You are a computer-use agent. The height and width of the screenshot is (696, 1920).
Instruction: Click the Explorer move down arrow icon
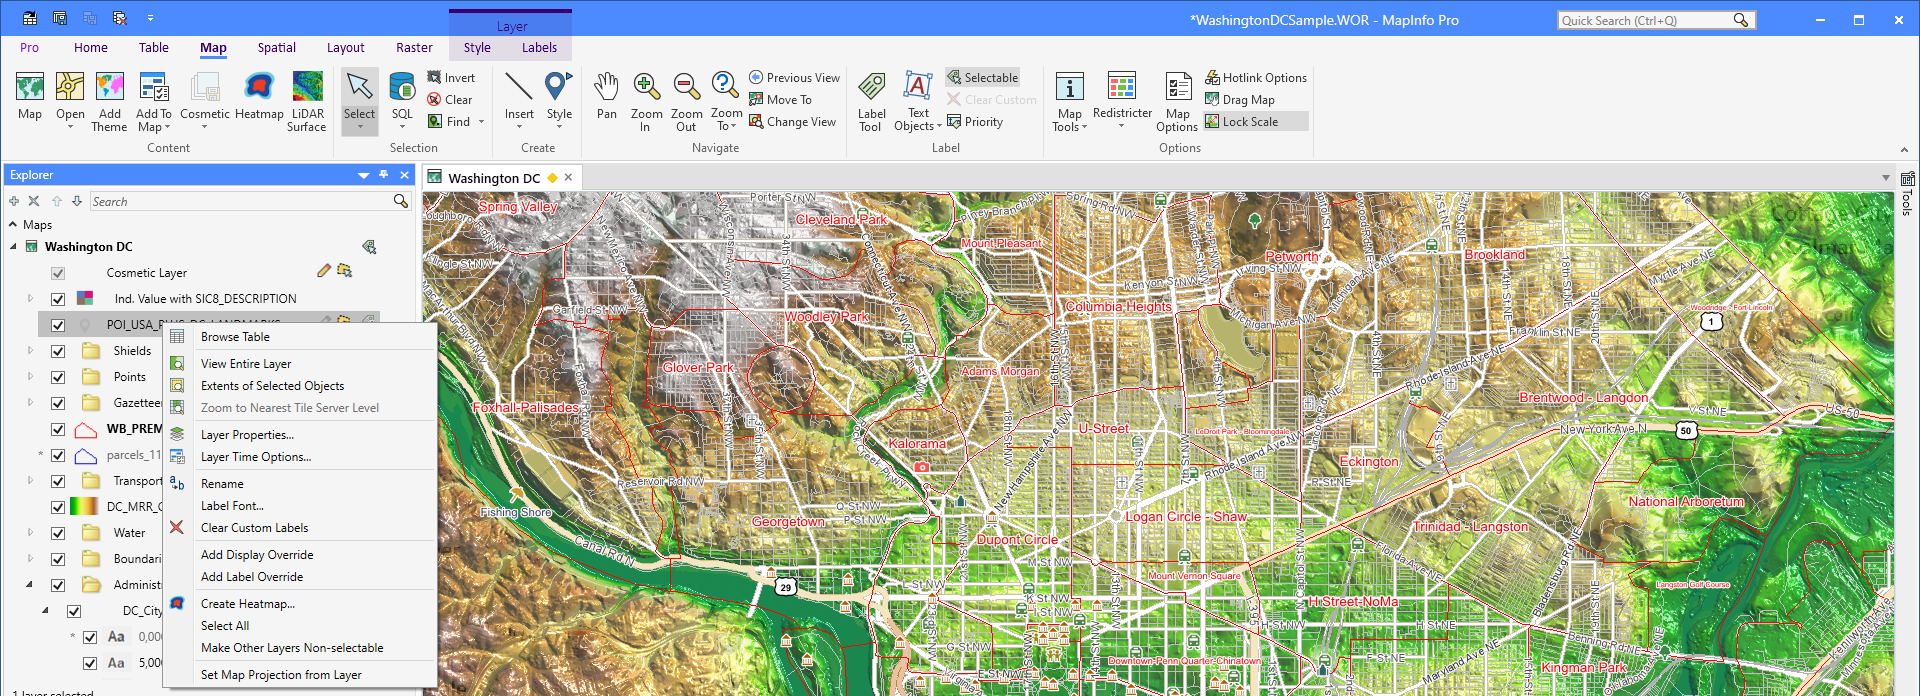point(77,201)
